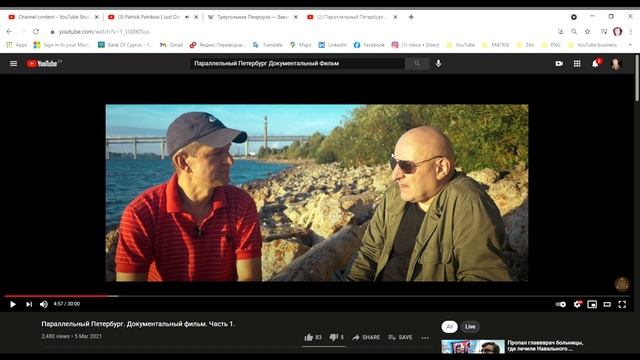640x360 pixels.
Task: Open the Apps bookmark shortcut
Action: coord(16,45)
